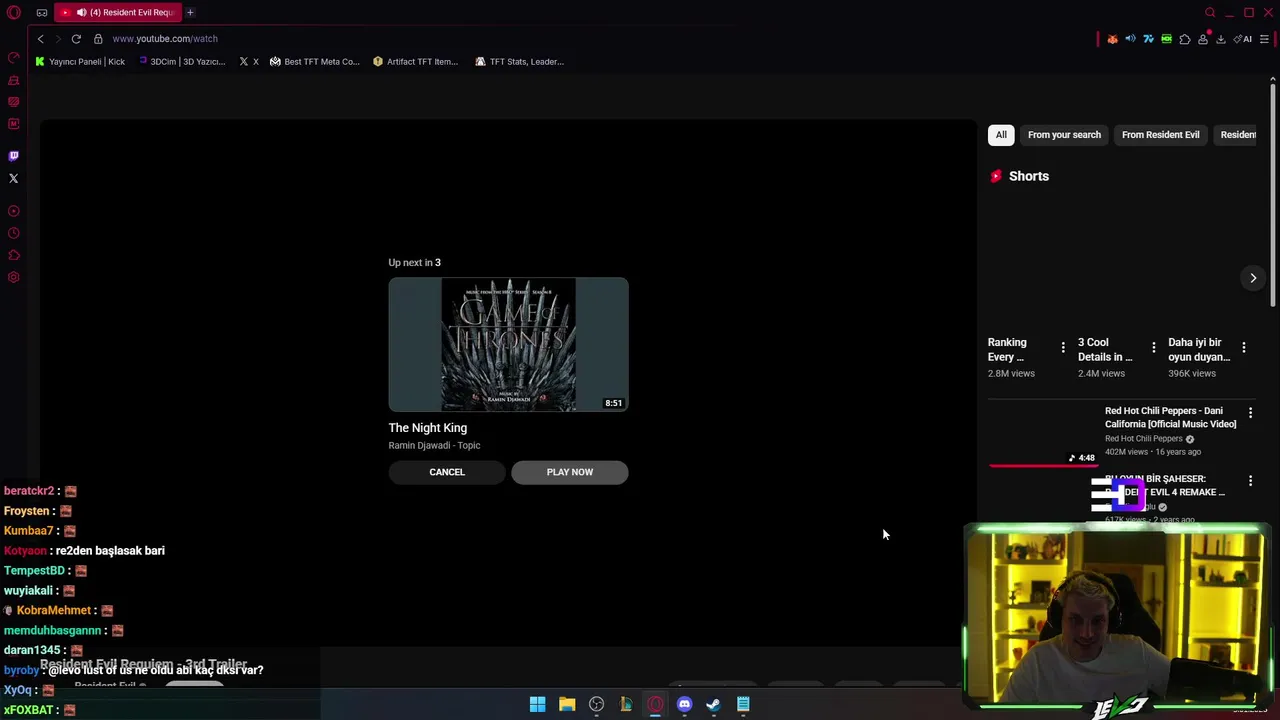1280x720 pixels.
Task: Open options for Daha iyi bir short
Action: point(1244,348)
